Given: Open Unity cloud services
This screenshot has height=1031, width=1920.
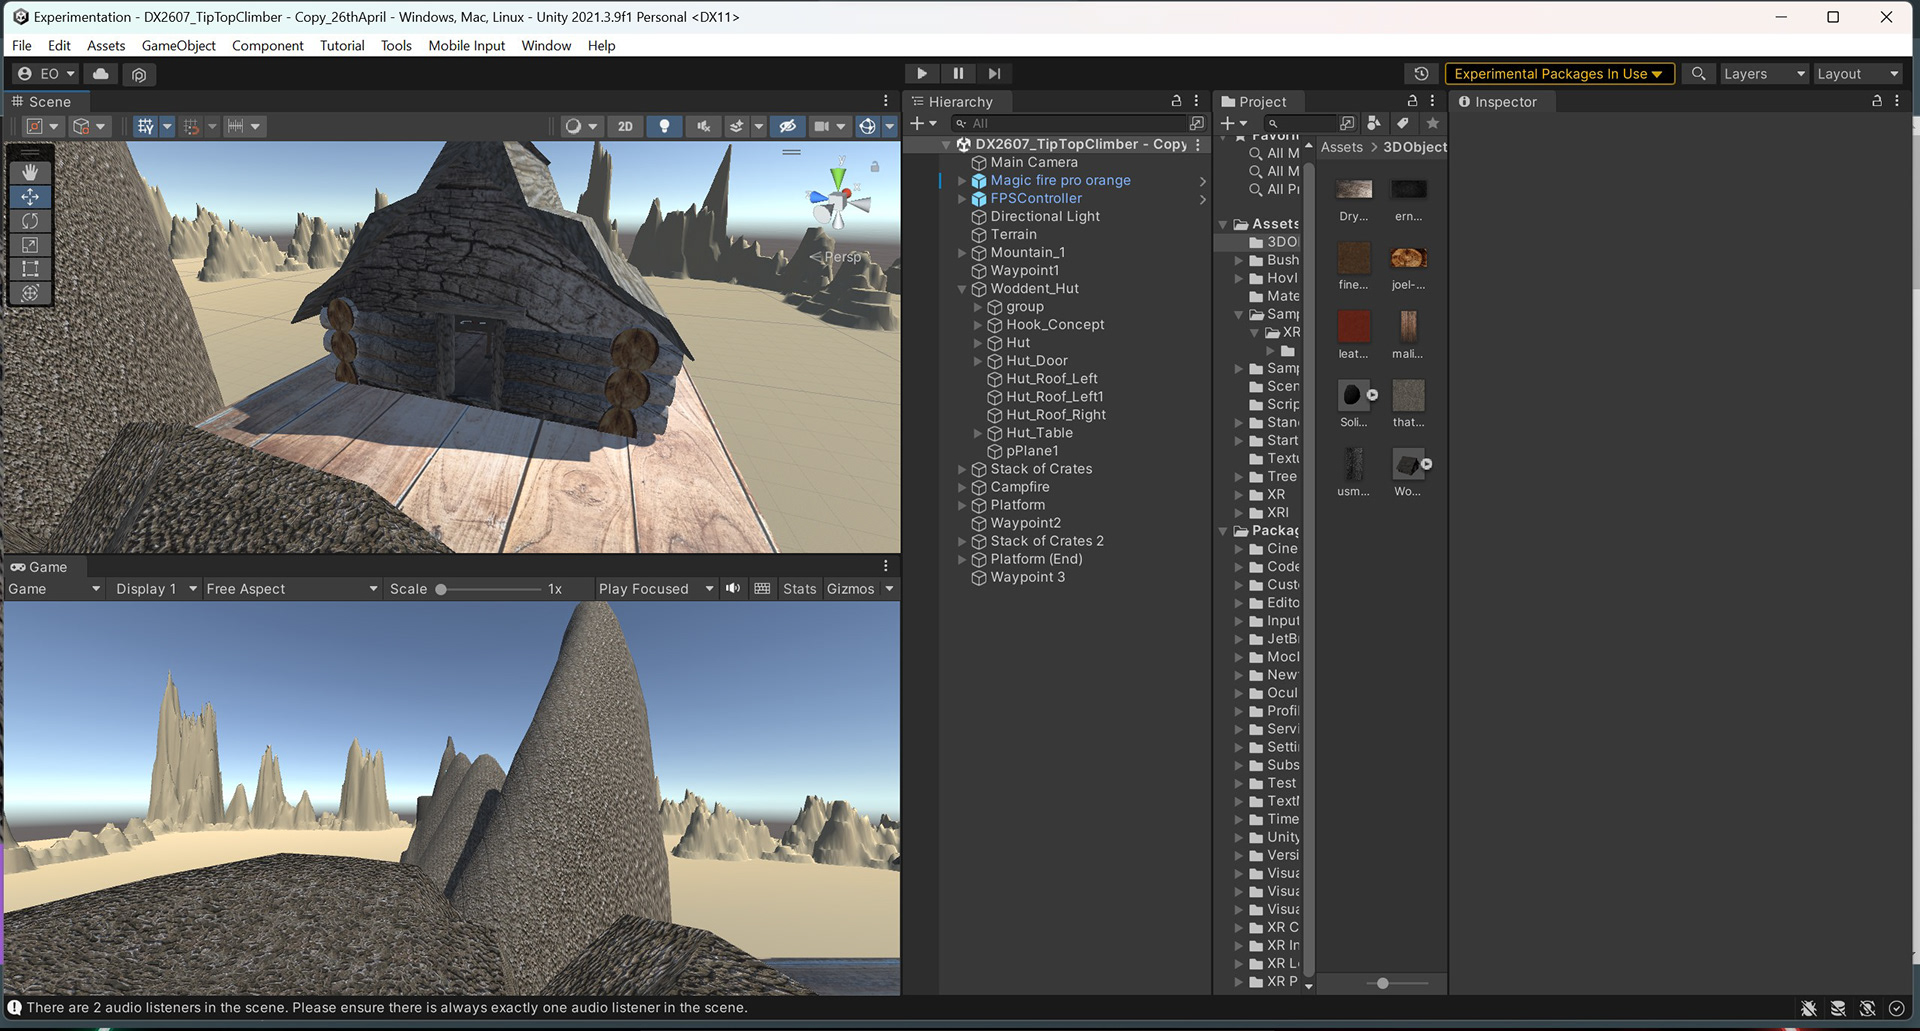Looking at the screenshot, I should click(x=101, y=74).
